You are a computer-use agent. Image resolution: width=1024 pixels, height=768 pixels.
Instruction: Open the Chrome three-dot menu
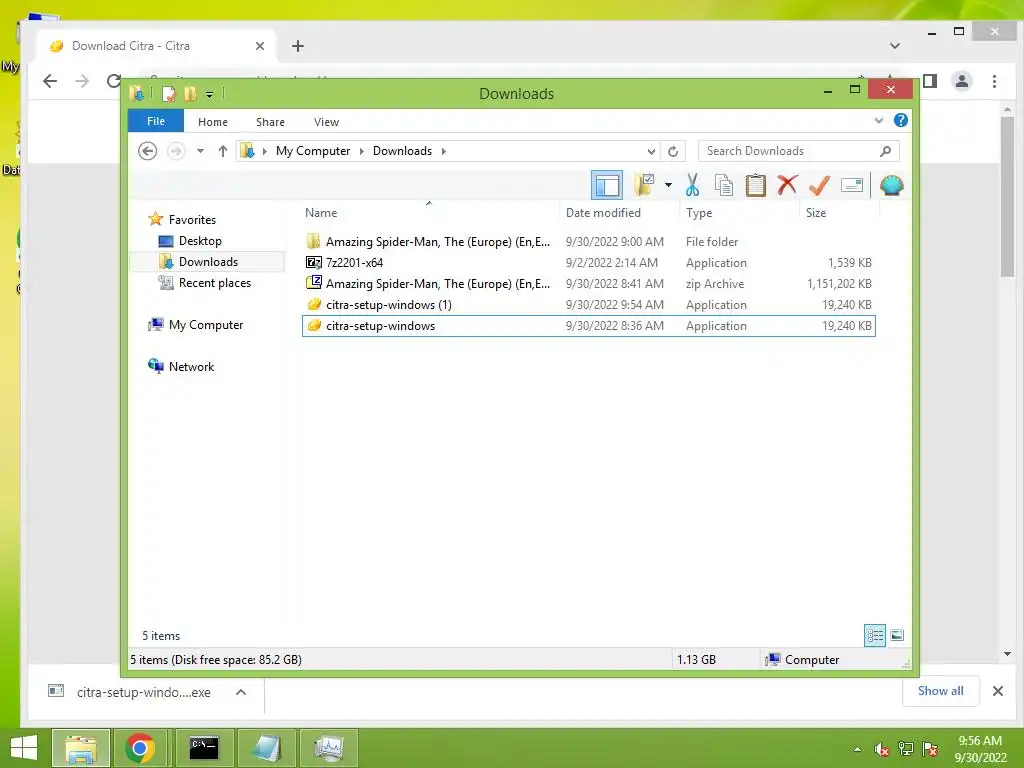(x=994, y=81)
